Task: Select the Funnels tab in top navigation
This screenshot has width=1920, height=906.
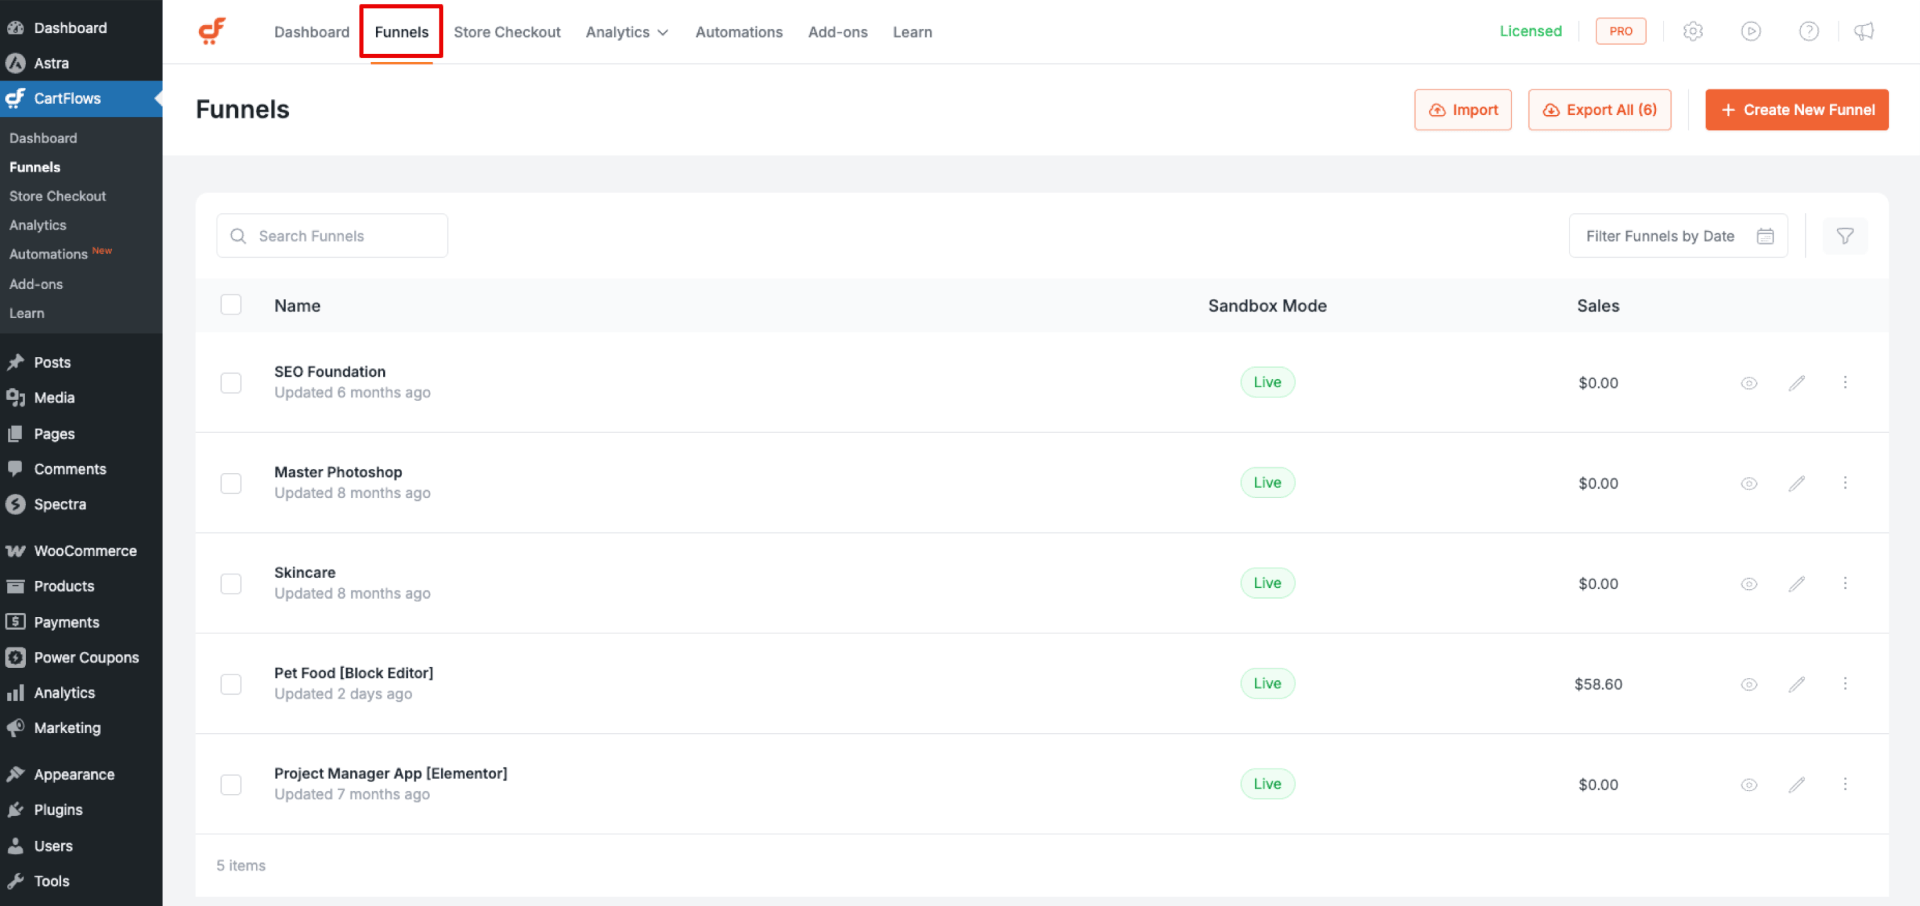Action: tap(402, 32)
